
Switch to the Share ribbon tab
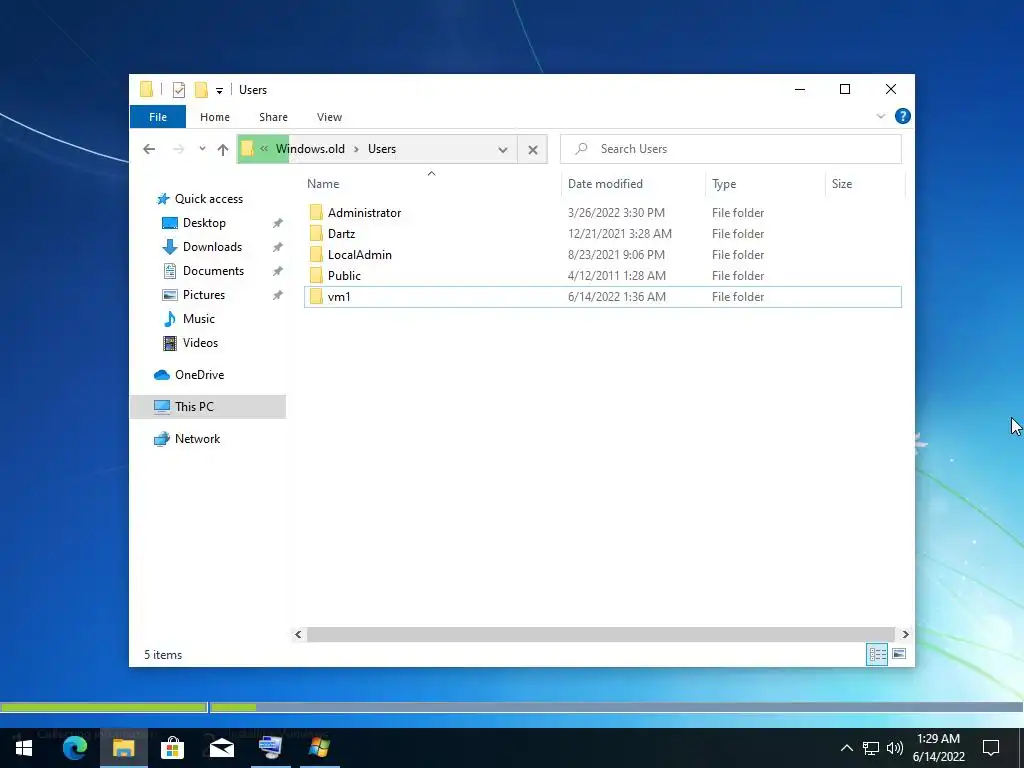click(x=273, y=117)
